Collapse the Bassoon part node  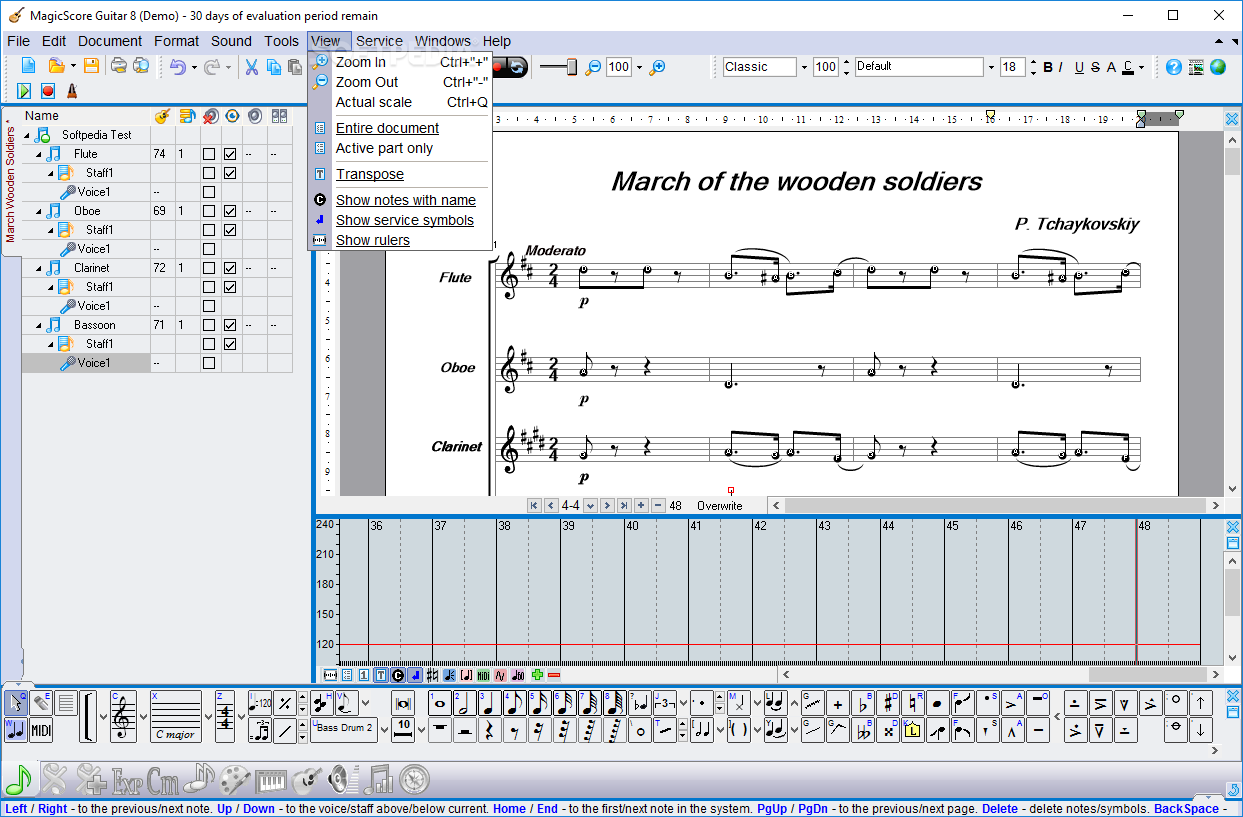[39, 325]
